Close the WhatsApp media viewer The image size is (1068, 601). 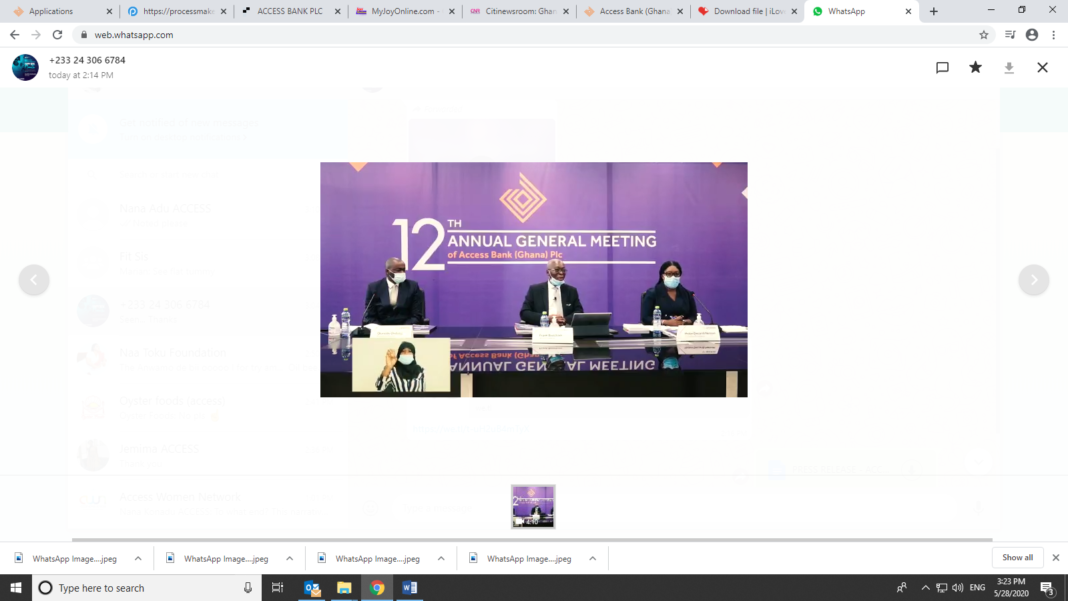click(x=1042, y=67)
